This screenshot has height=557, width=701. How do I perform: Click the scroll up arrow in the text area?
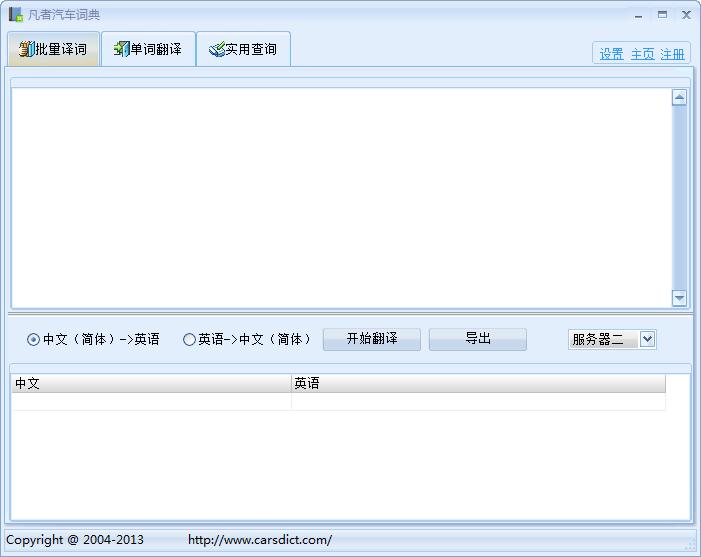coord(680,97)
